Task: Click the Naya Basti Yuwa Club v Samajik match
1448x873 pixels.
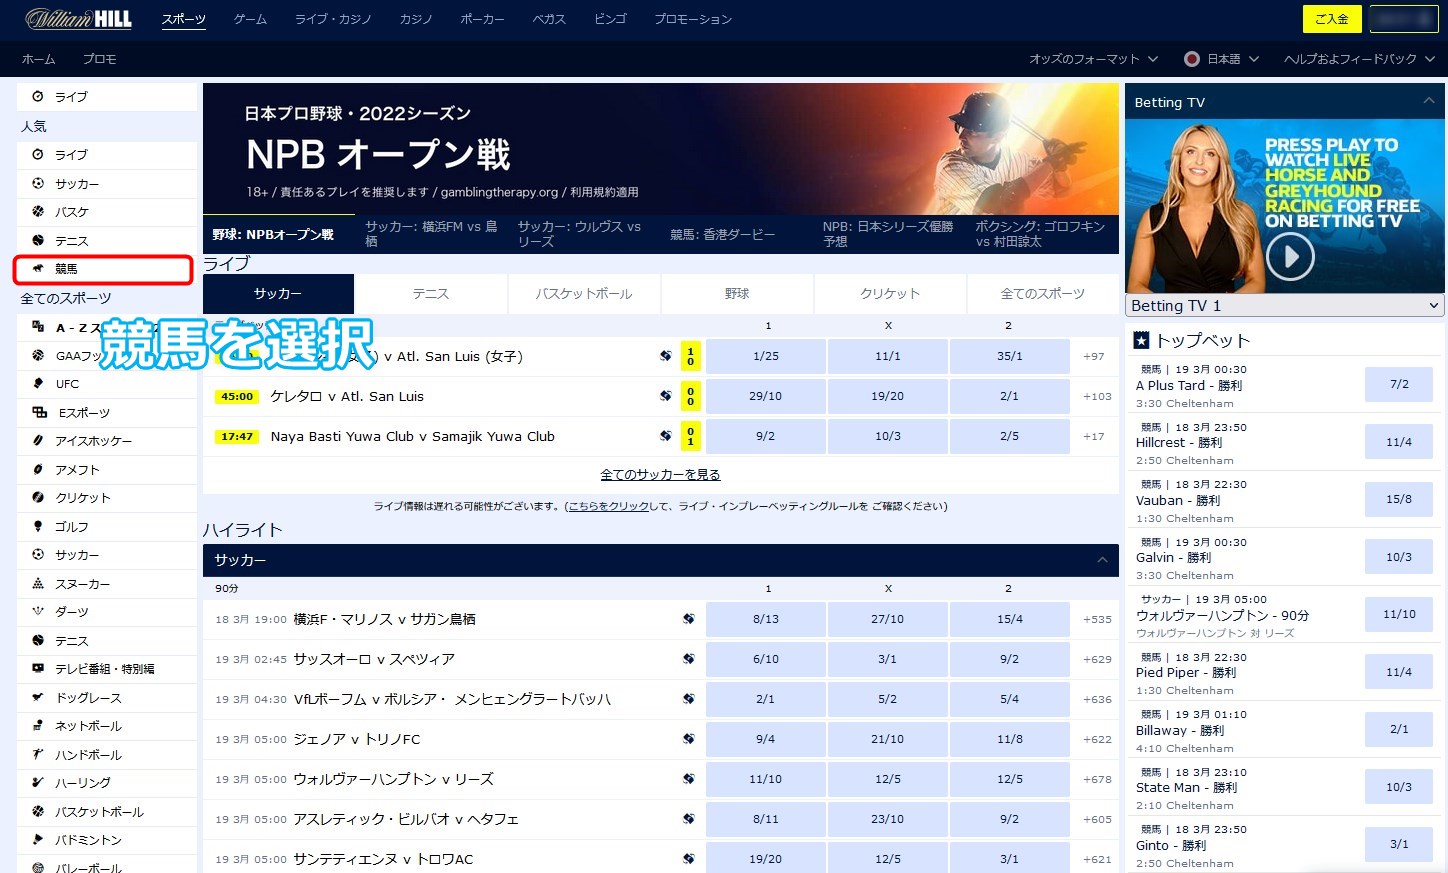Action: coord(412,436)
